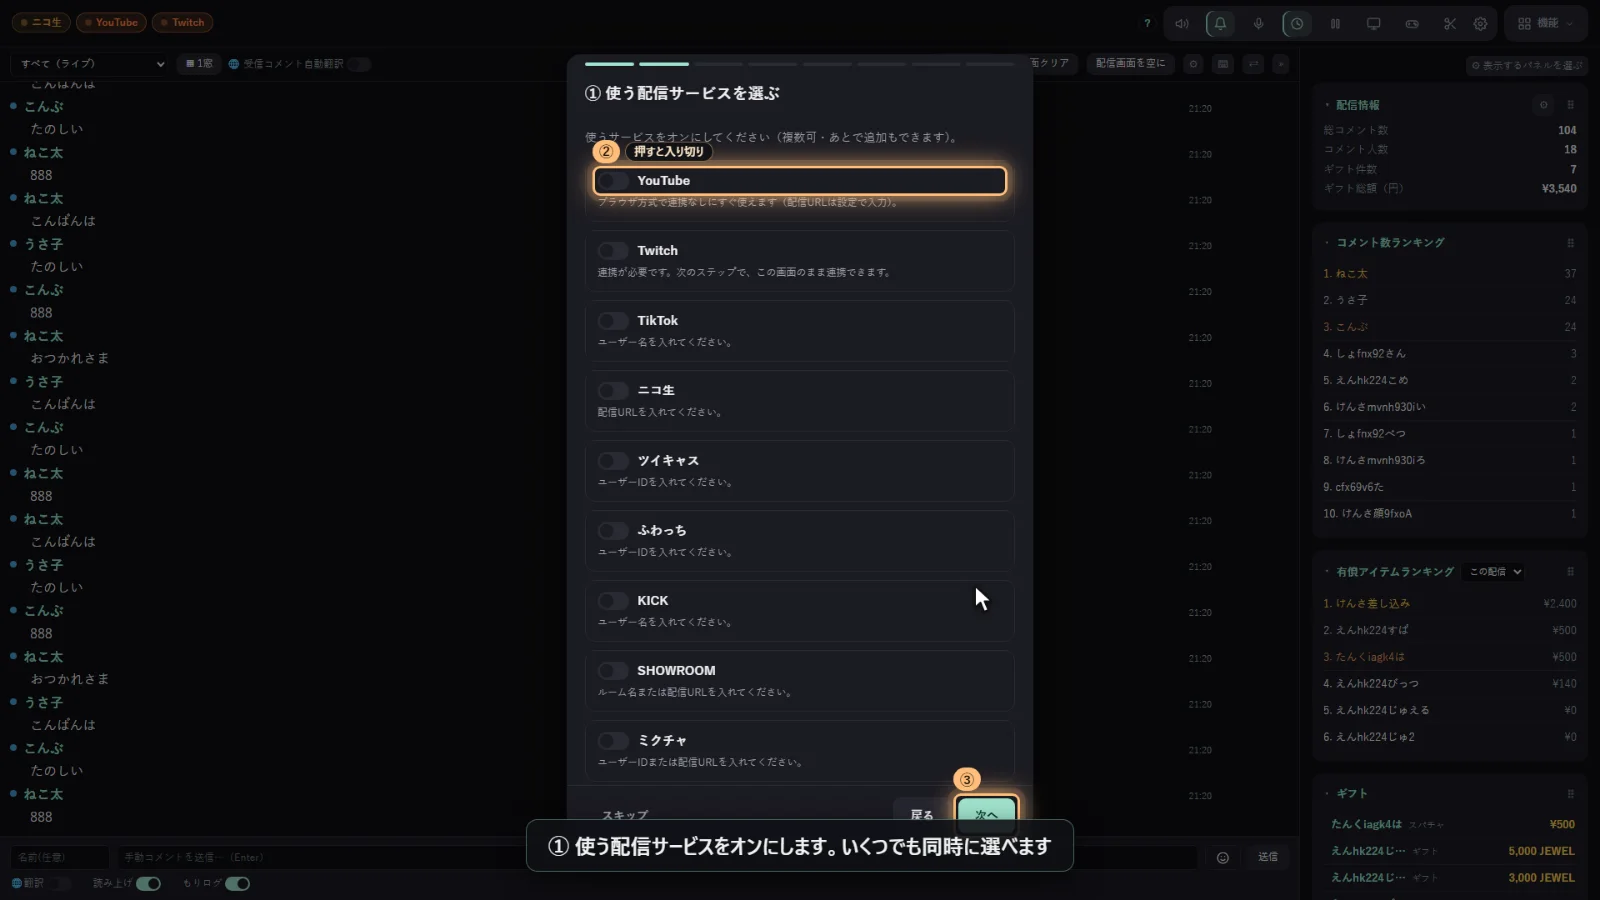Turn on the YouTube service toggle
The height and width of the screenshot is (900, 1600).
click(x=613, y=181)
